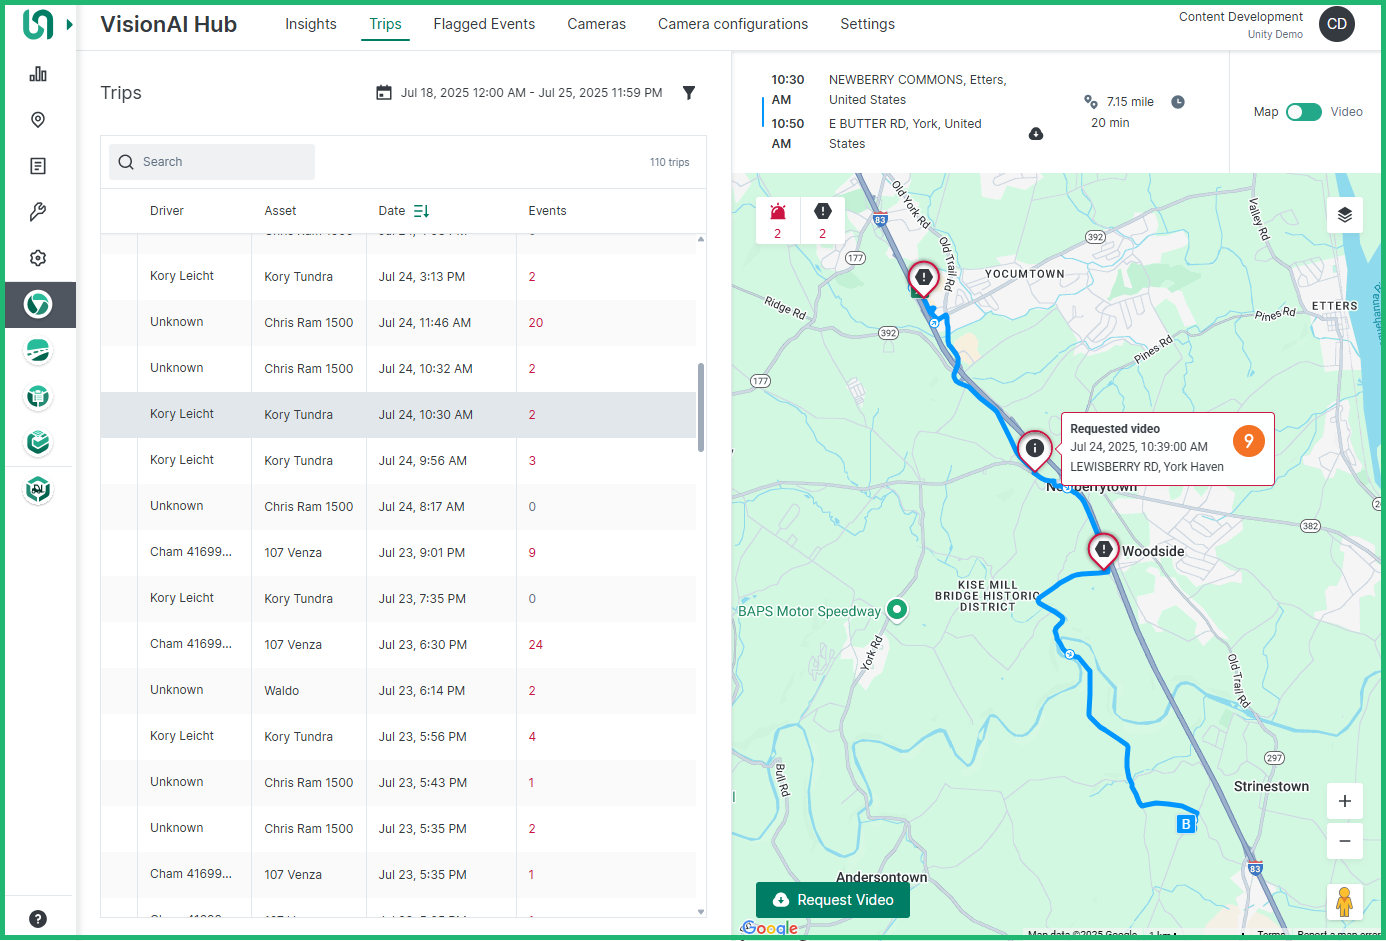Click the location pin sidebar icon
The width and height of the screenshot is (1386, 941).
(38, 120)
